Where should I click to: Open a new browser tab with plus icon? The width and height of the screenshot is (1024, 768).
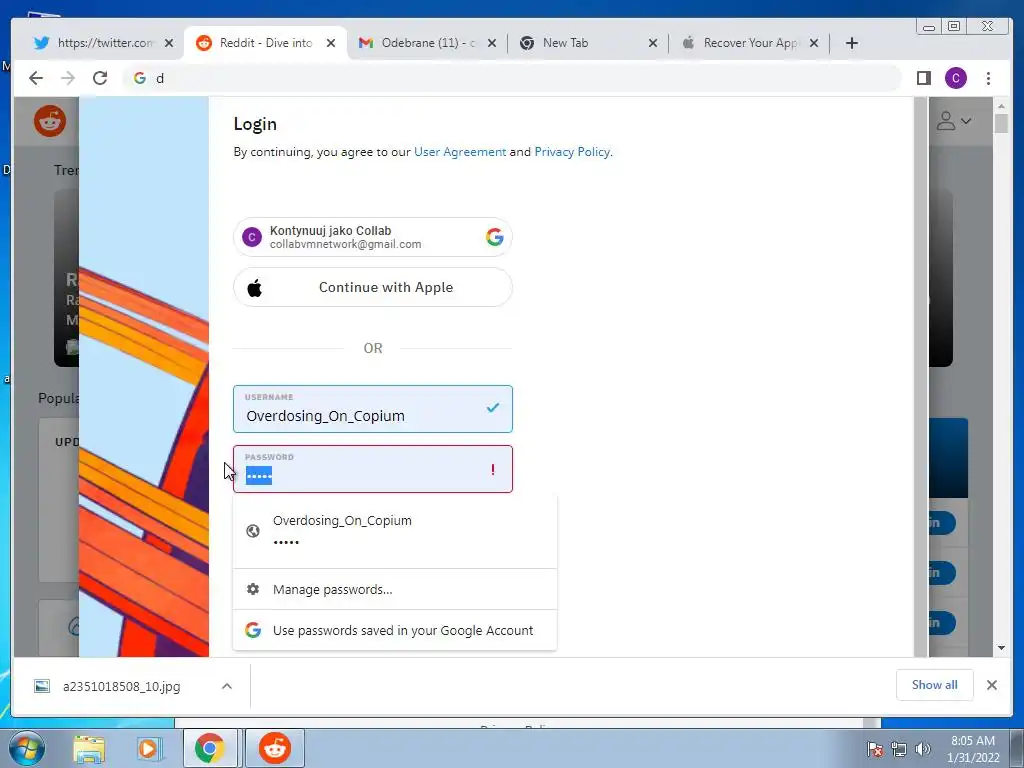[852, 43]
